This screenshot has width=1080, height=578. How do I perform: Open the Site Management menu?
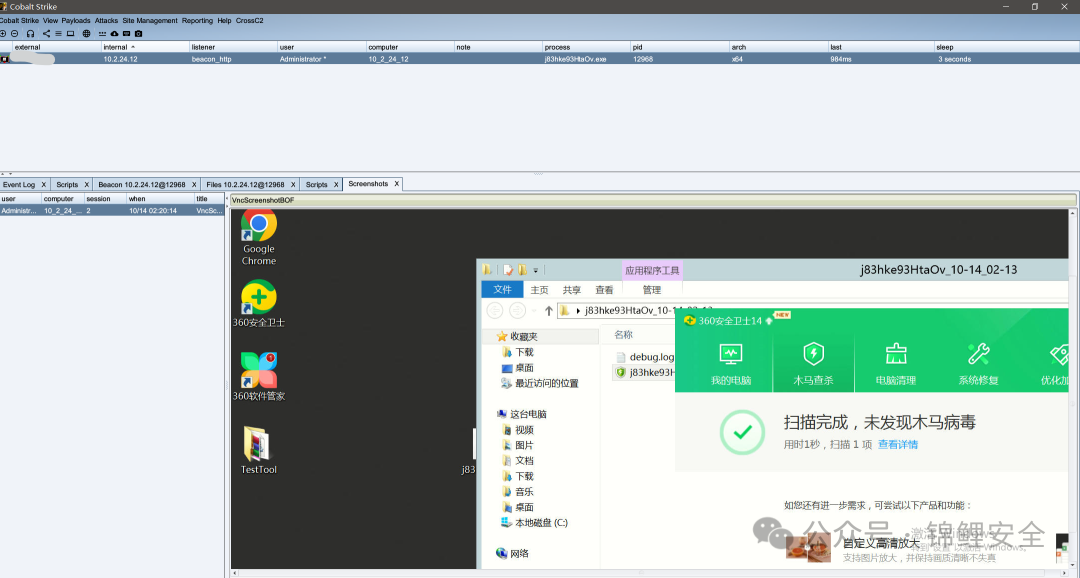(150, 21)
